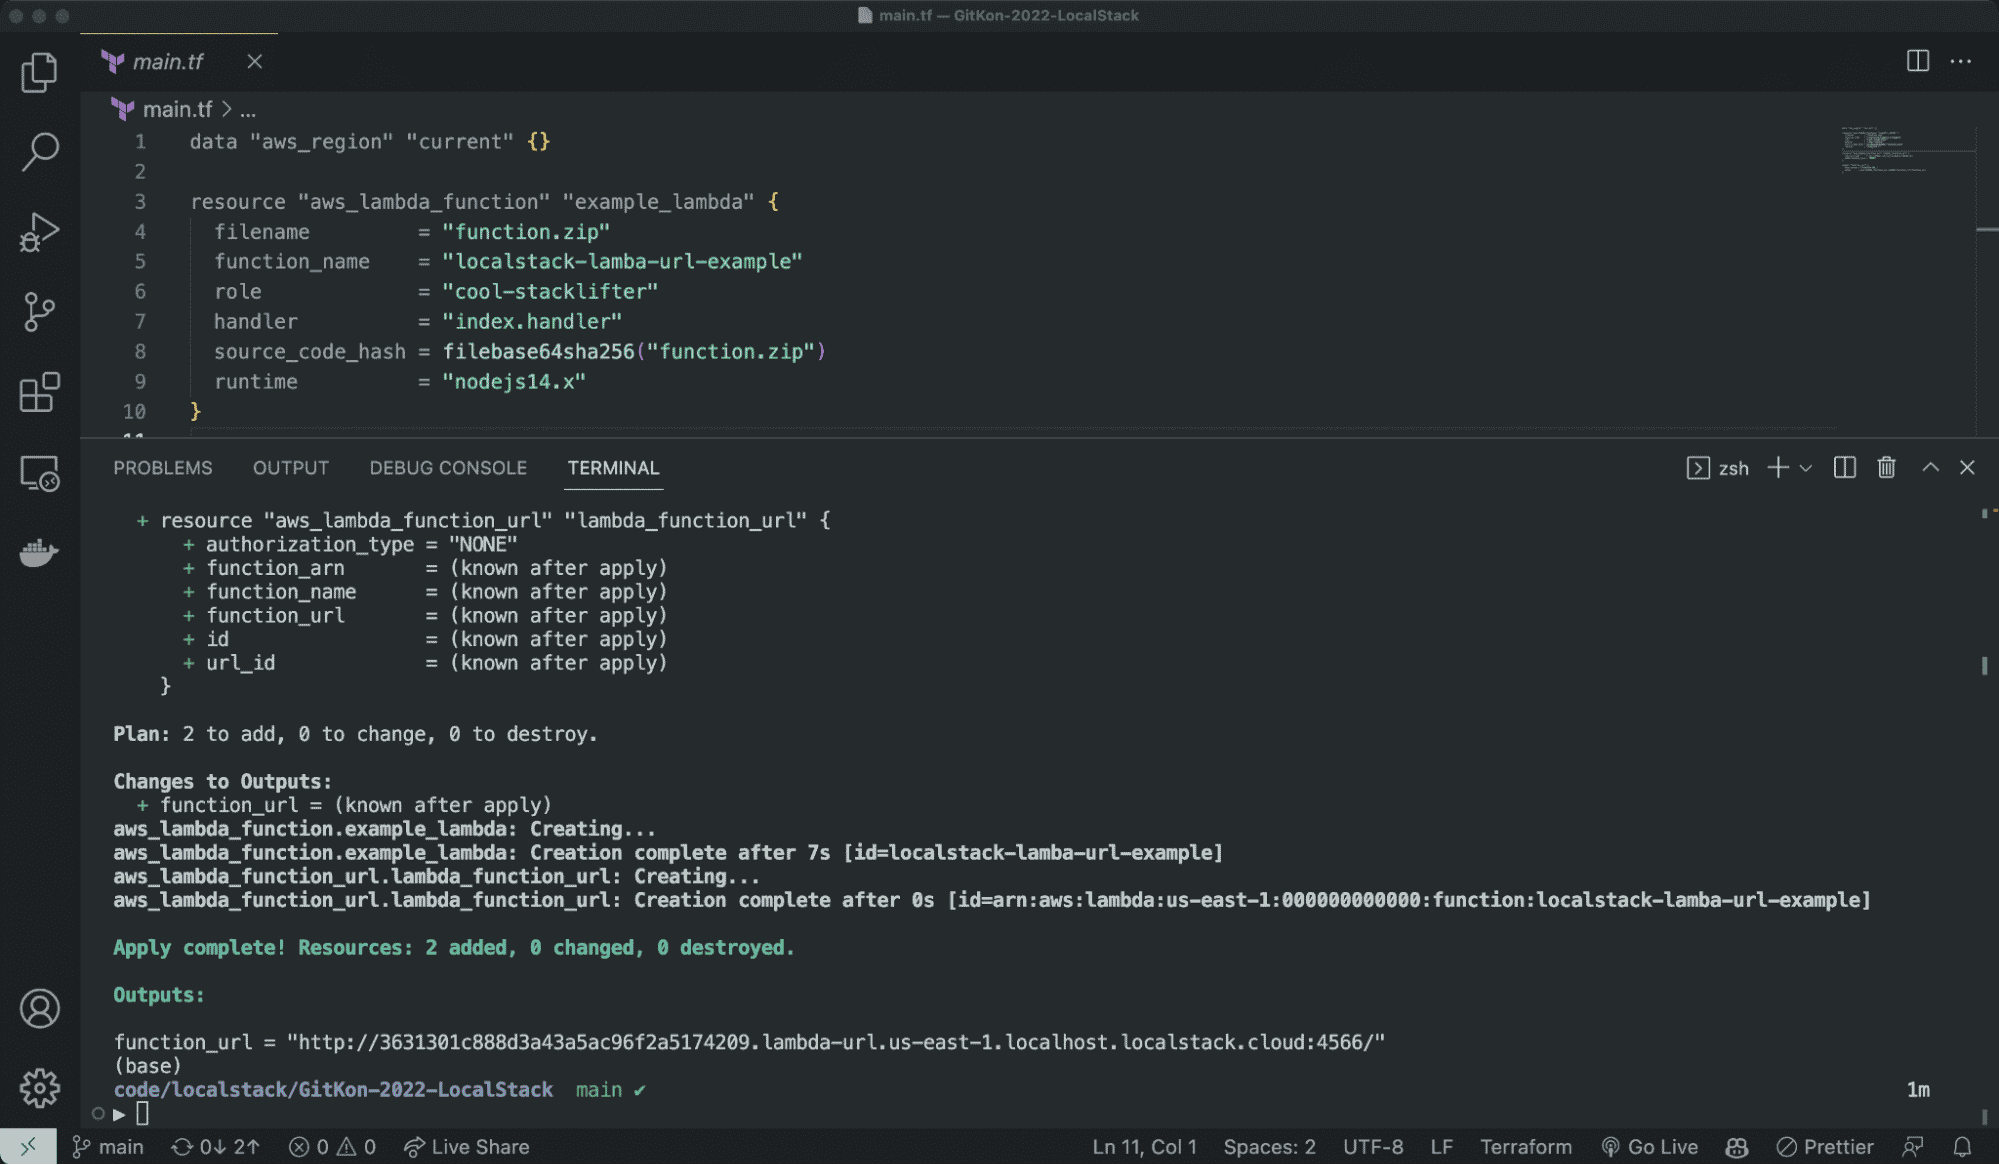Maximize the panel with the chevron-up icon
The image size is (1999, 1165).
[1930, 468]
